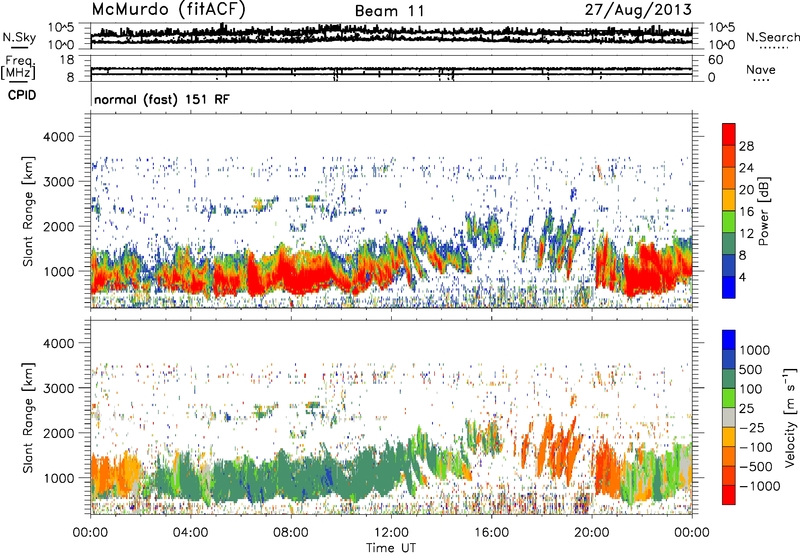Image resolution: width=800 pixels, height=554 pixels.
Task: Click the '18' frequency axis tick label
Action: 66,59
